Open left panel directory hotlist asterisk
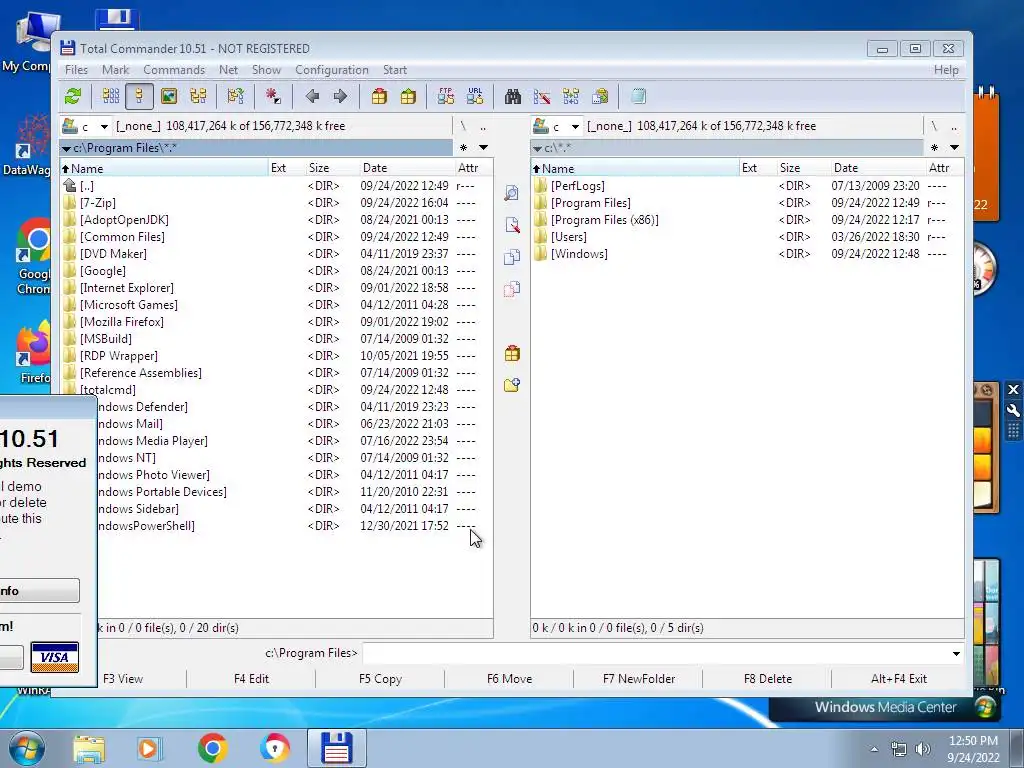Image resolution: width=1024 pixels, height=768 pixels. 464,148
